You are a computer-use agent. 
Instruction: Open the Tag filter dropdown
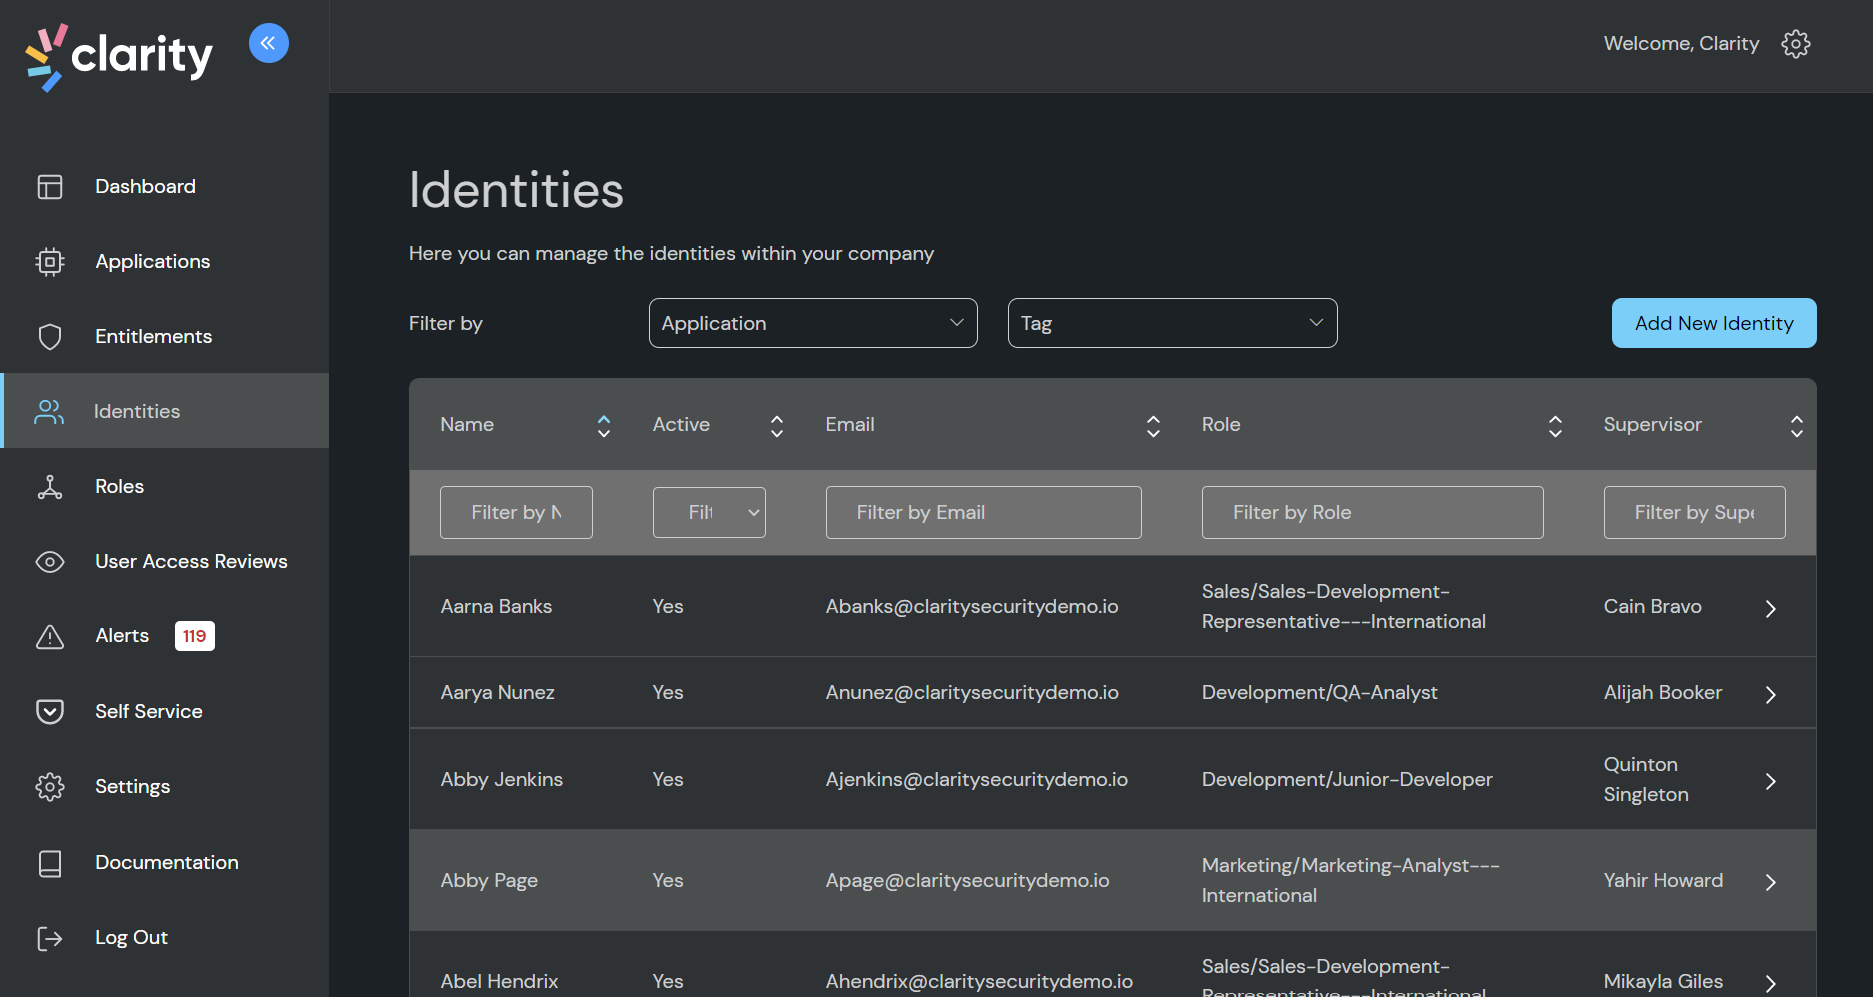pyautogui.click(x=1171, y=323)
